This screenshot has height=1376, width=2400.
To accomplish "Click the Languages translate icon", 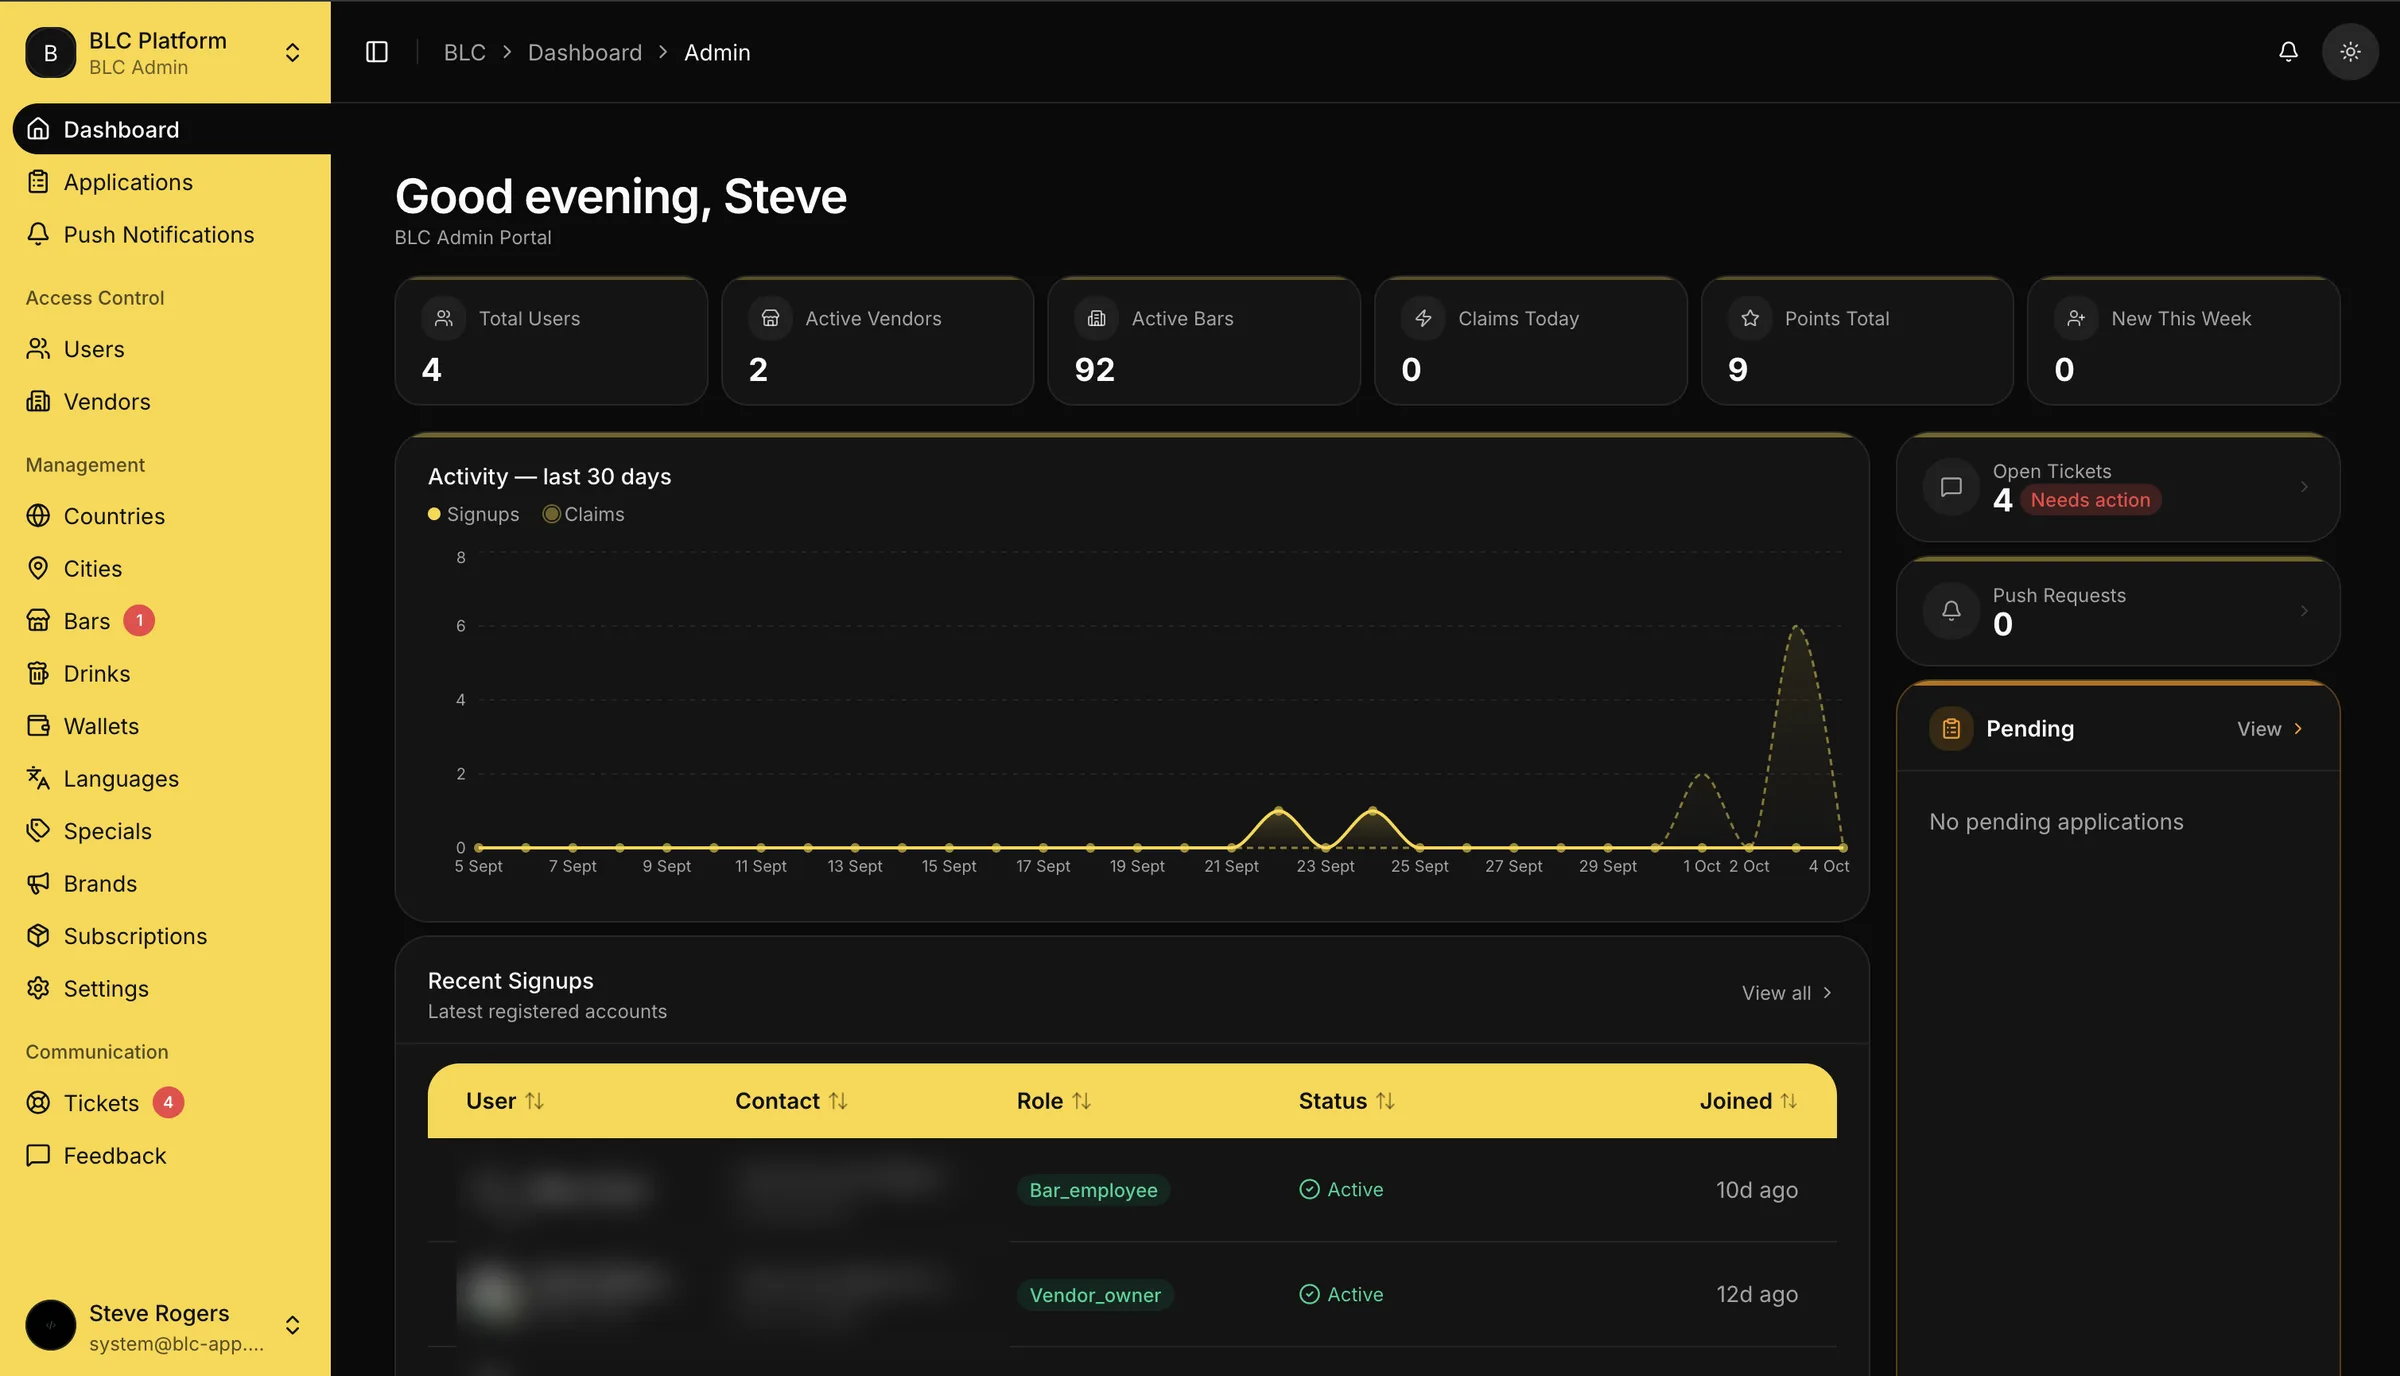I will click(38, 778).
